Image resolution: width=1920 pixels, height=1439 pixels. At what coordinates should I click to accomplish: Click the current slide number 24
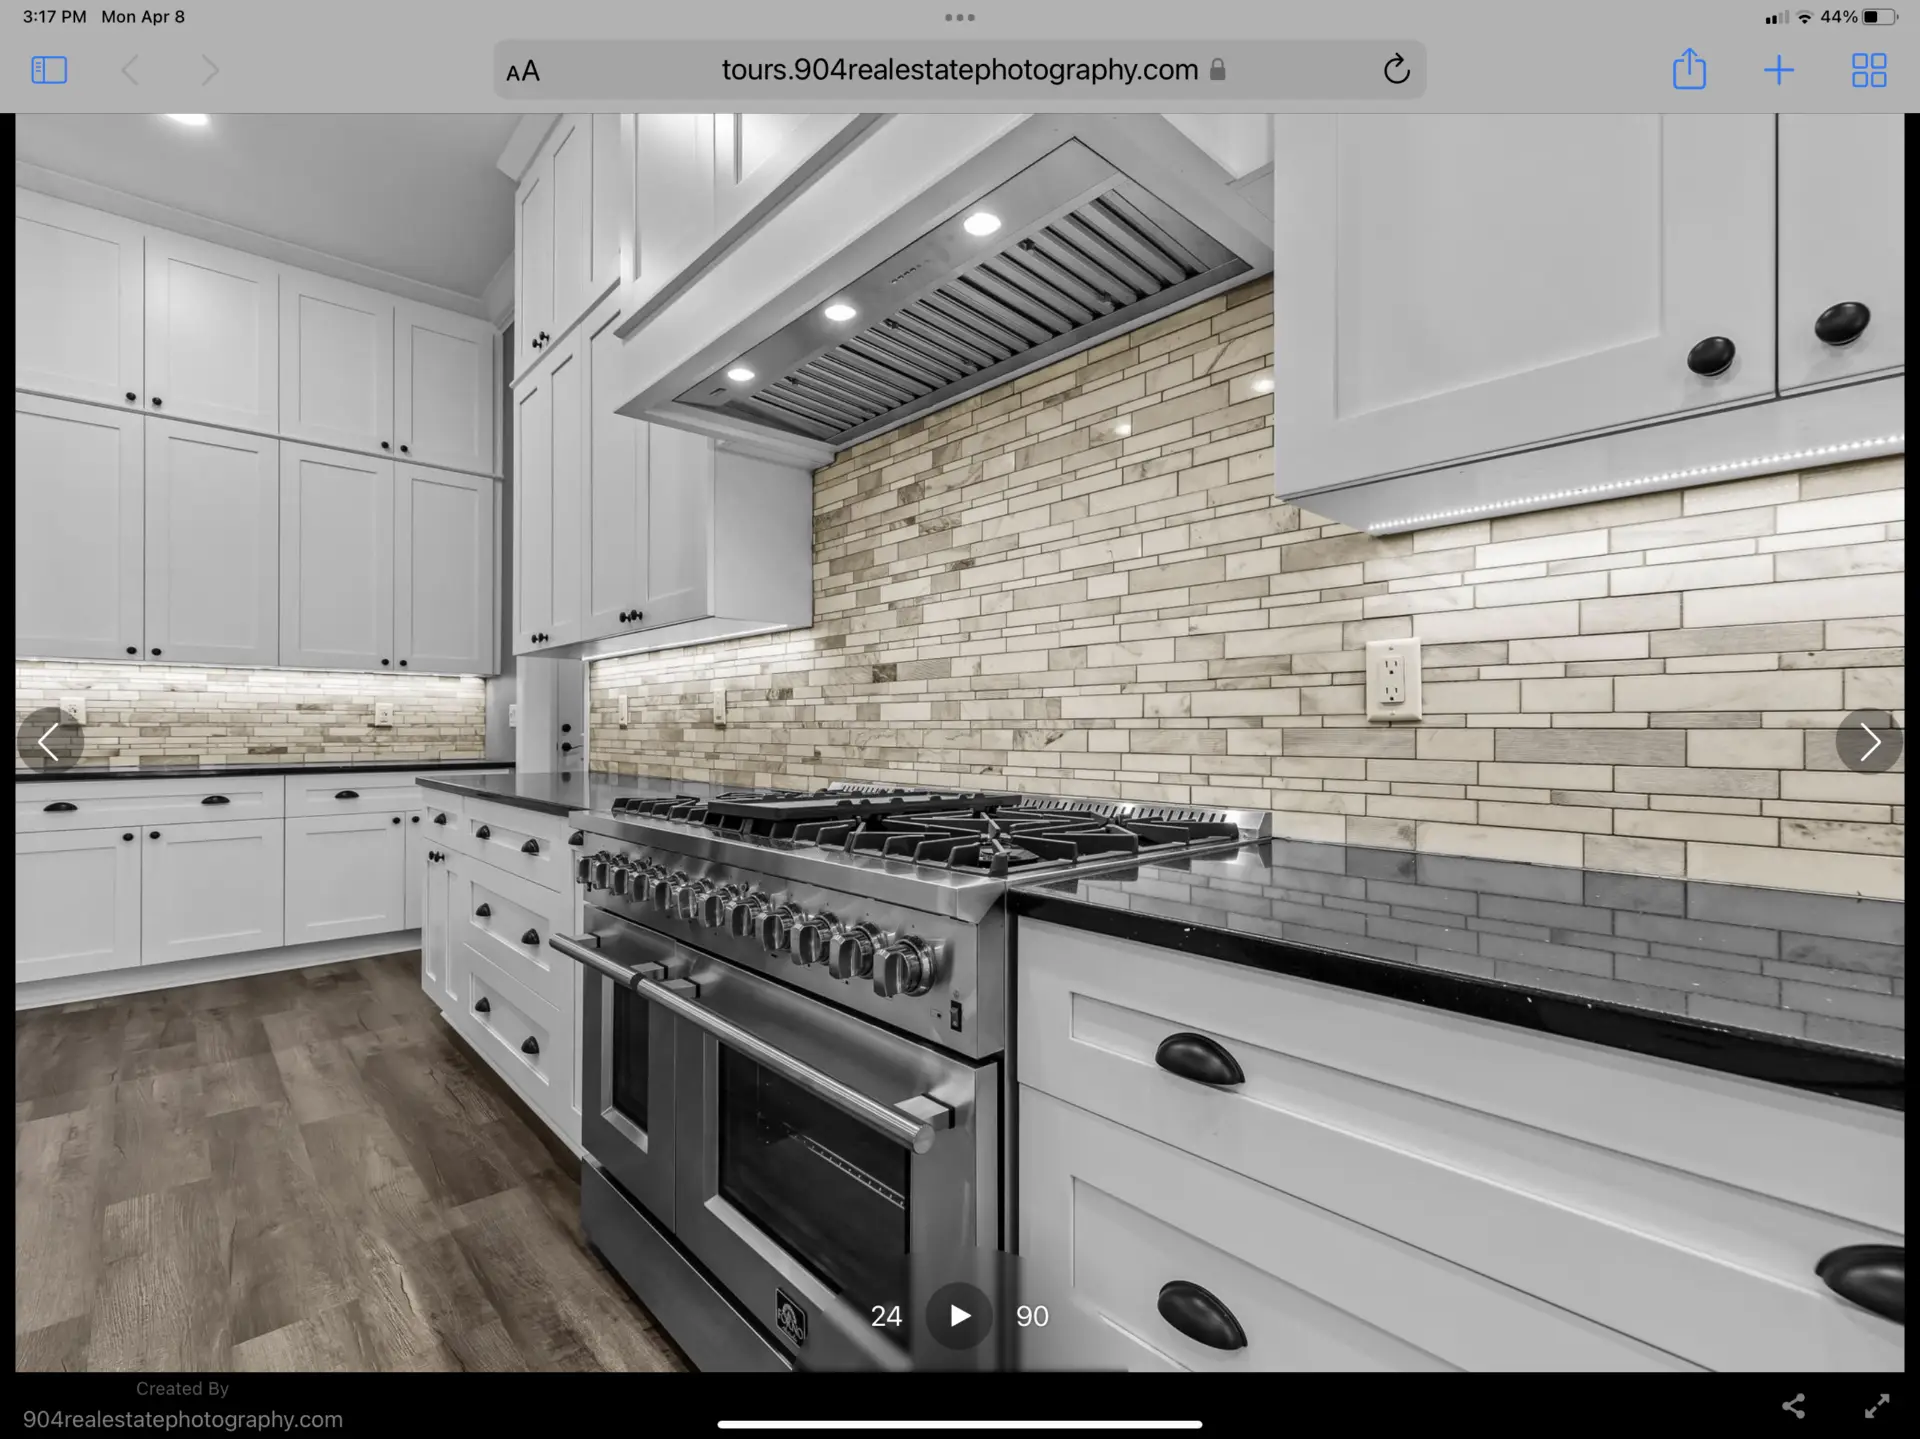886,1316
